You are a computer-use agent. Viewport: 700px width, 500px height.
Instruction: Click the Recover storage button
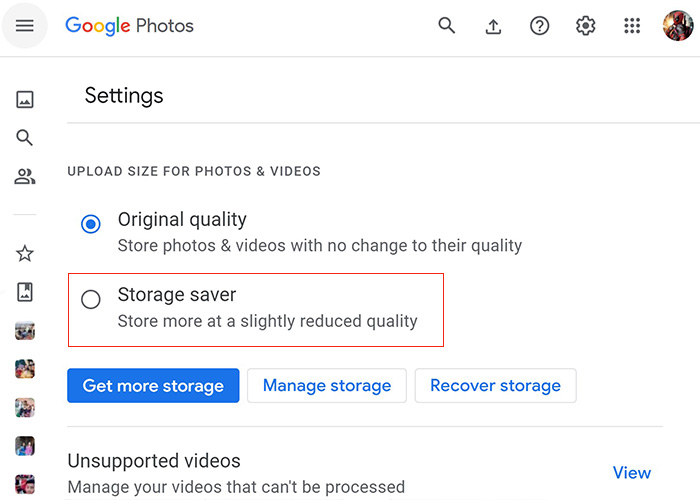coord(496,385)
